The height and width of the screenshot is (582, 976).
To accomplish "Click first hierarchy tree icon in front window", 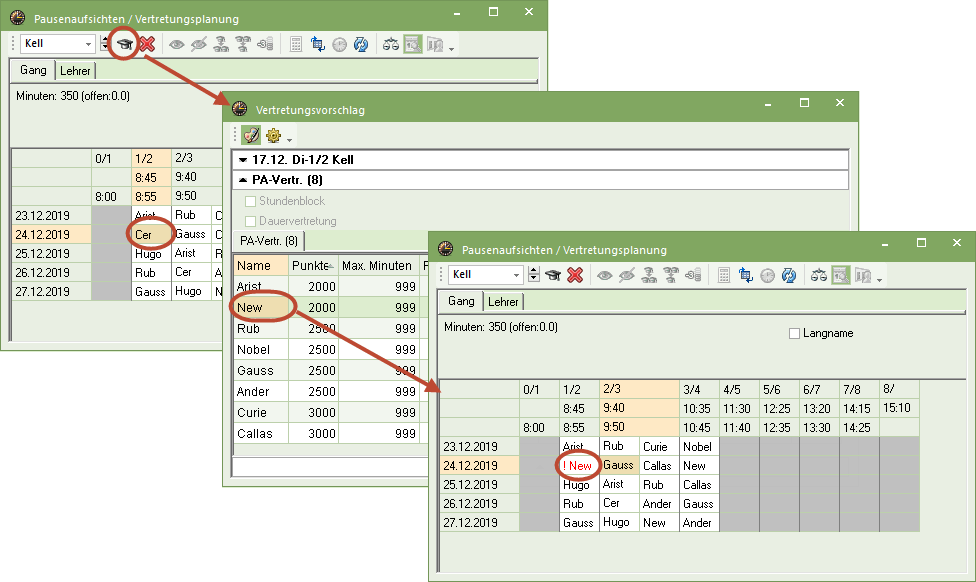I will click(649, 275).
